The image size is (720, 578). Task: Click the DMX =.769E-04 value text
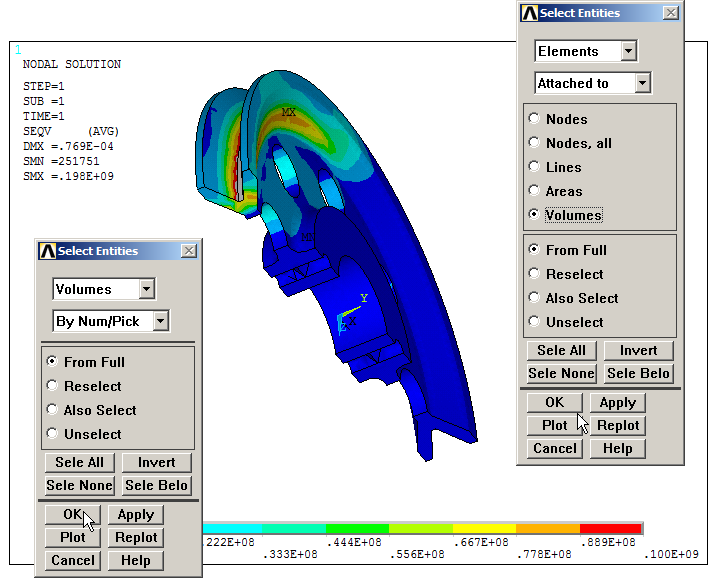click(x=68, y=146)
